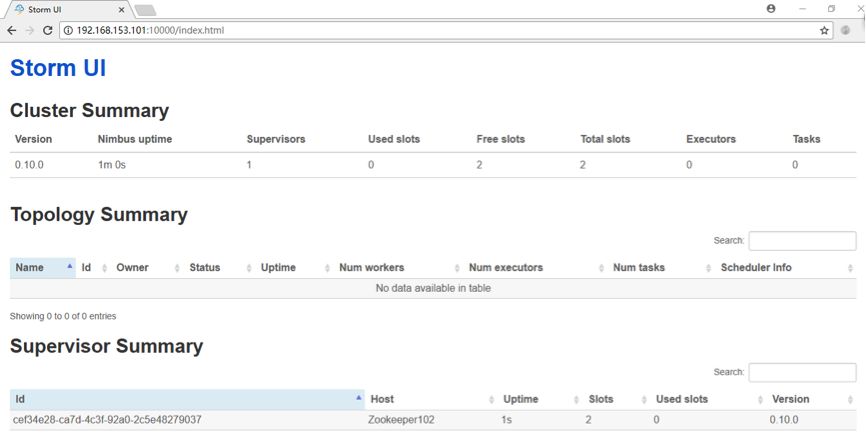This screenshot has width=866, height=437.
Task: Sort topology table by Num workers
Action: [398, 267]
